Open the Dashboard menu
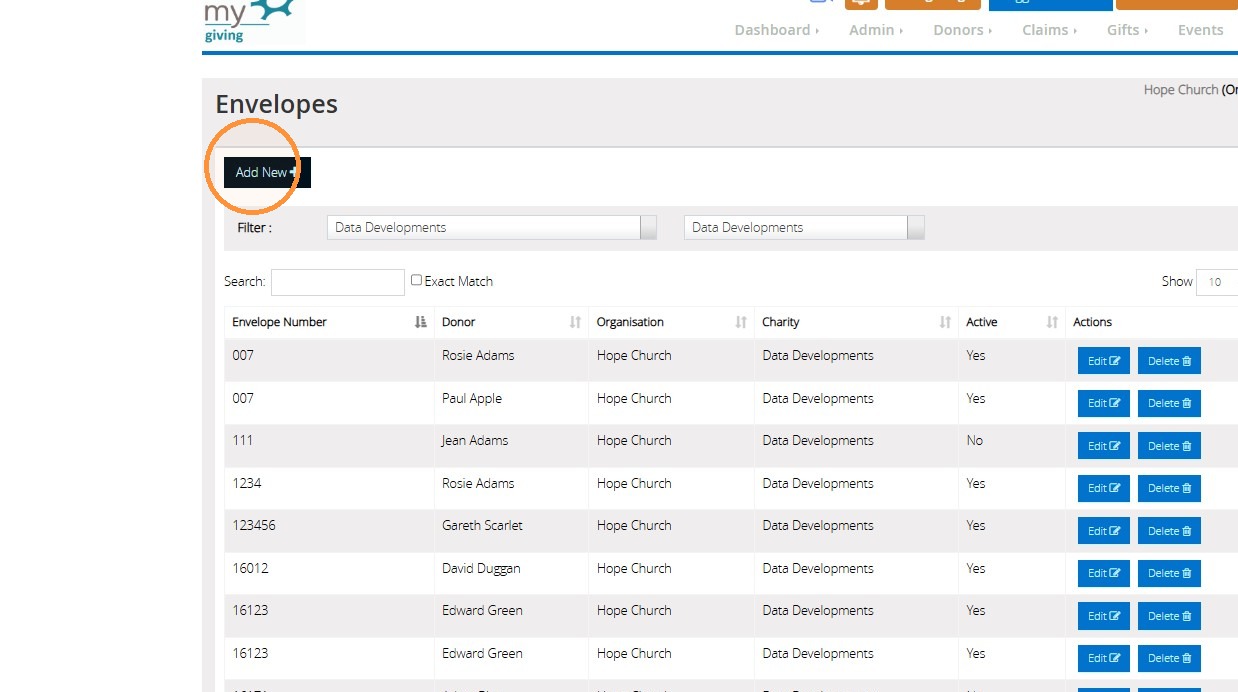Viewport: 1238px width, 692px height. click(776, 30)
